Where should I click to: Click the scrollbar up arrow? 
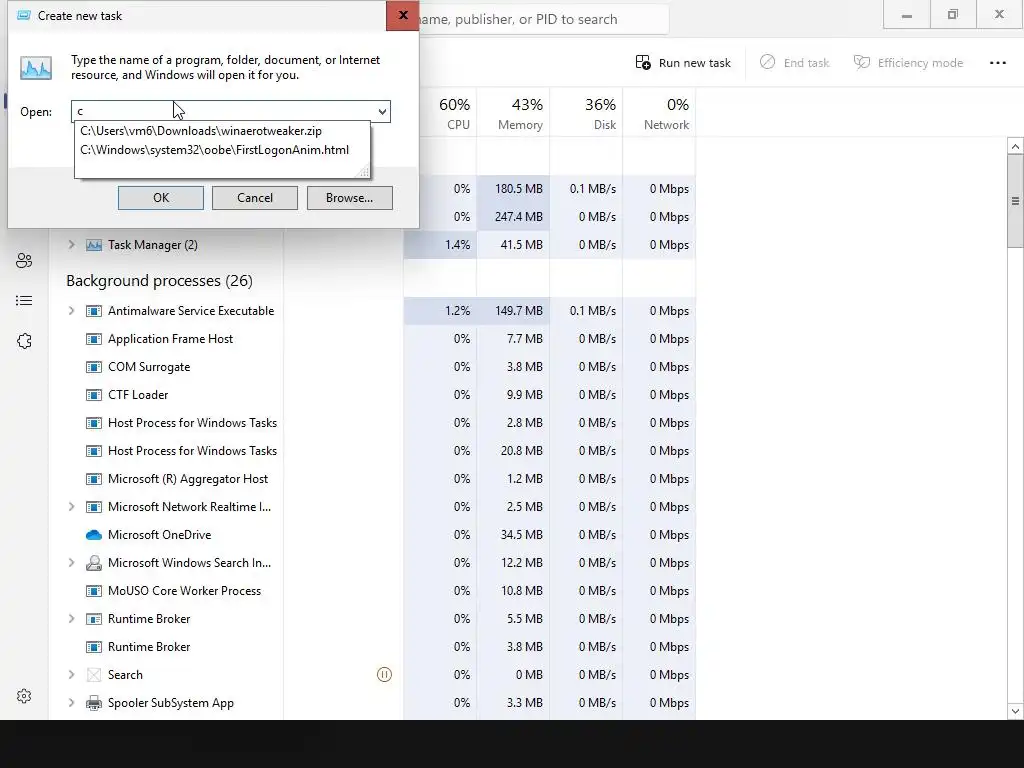click(1015, 146)
